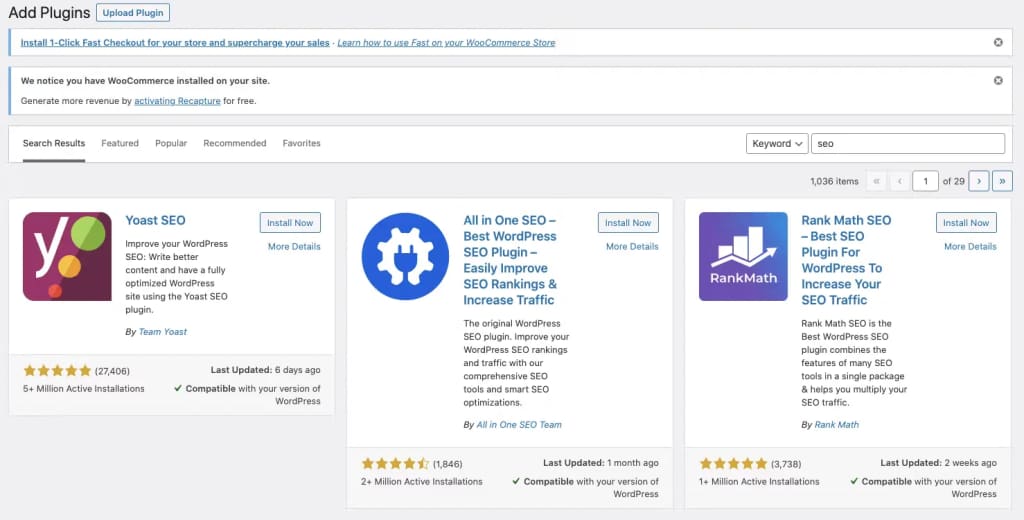
Task: Click Last Updated: 1 month ago text
Action: click(x=601, y=463)
